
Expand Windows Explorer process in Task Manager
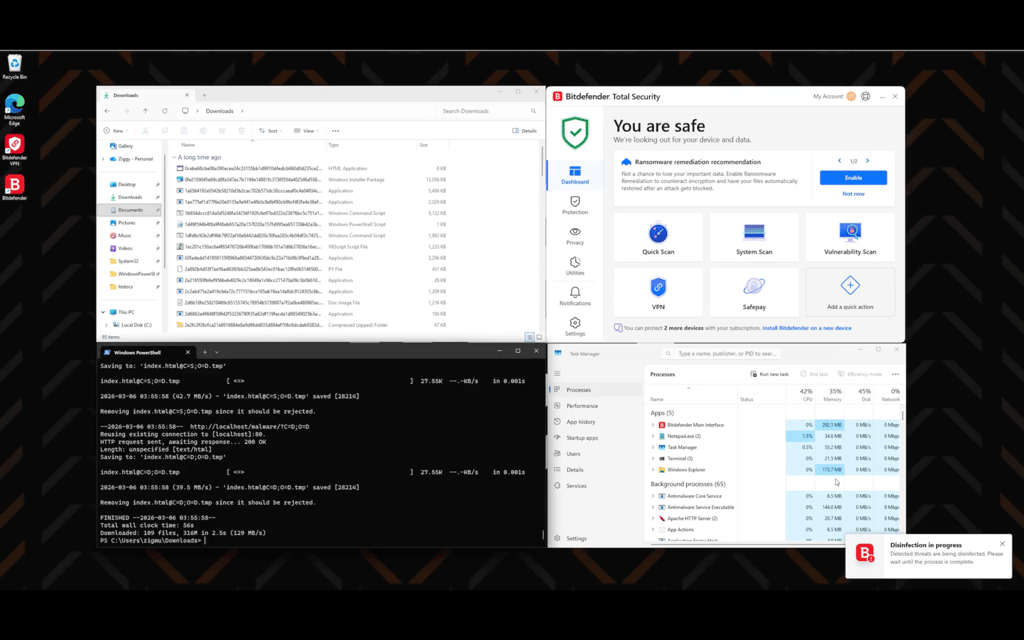[x=652, y=470]
